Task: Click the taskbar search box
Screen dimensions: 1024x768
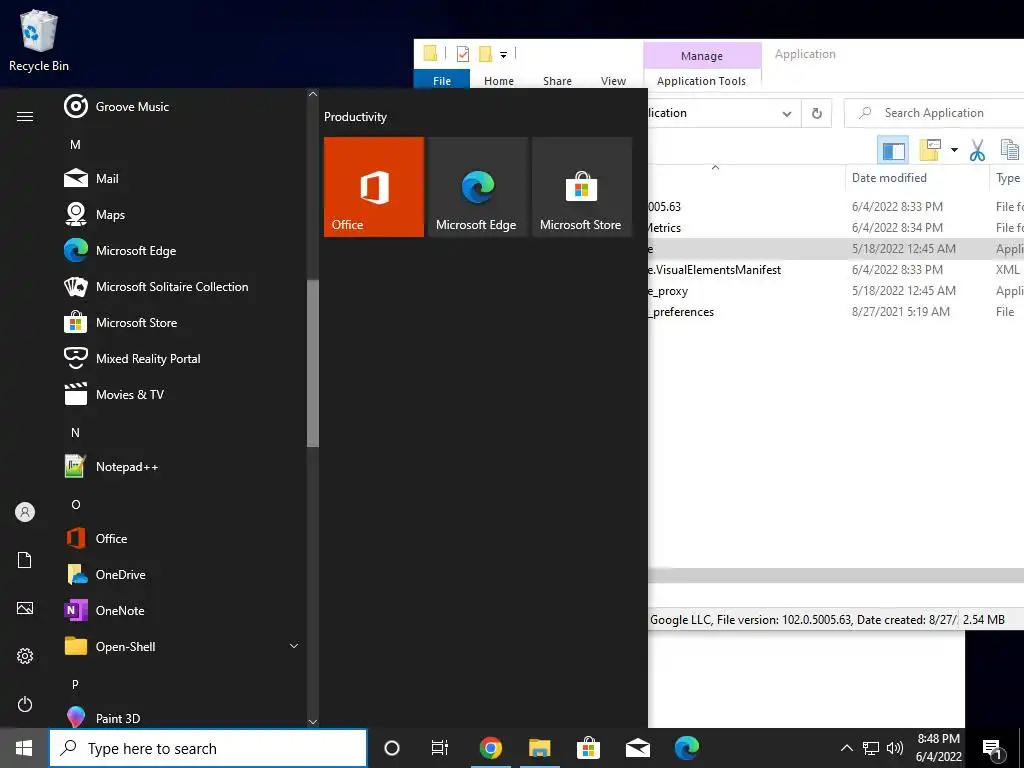Action: [208, 748]
